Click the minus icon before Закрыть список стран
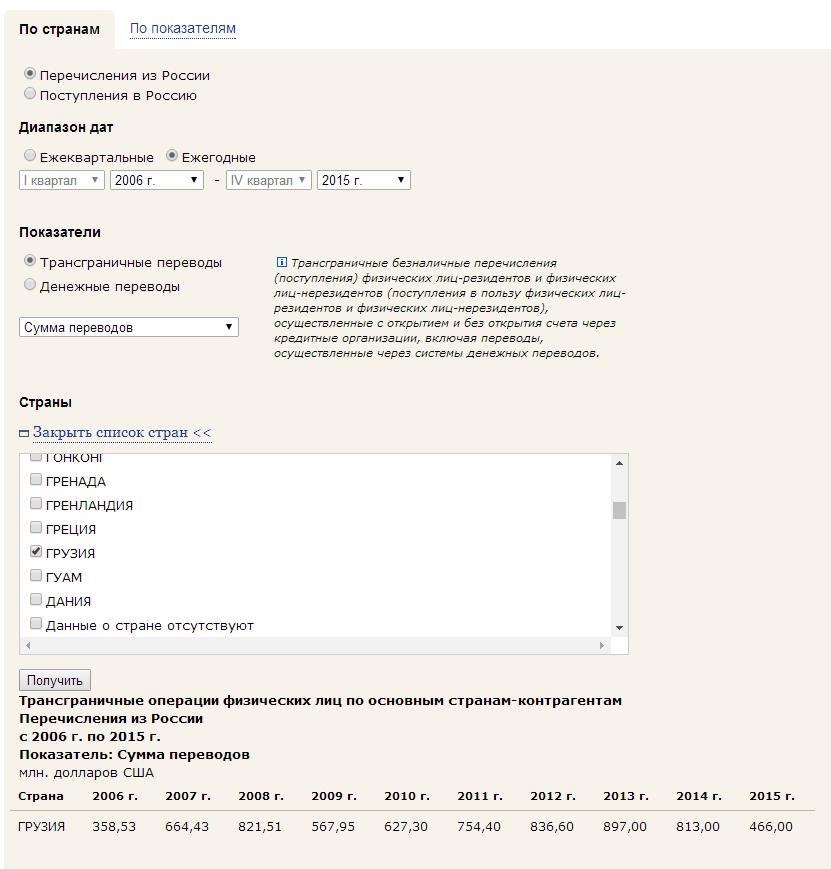 pyautogui.click(x=24, y=433)
